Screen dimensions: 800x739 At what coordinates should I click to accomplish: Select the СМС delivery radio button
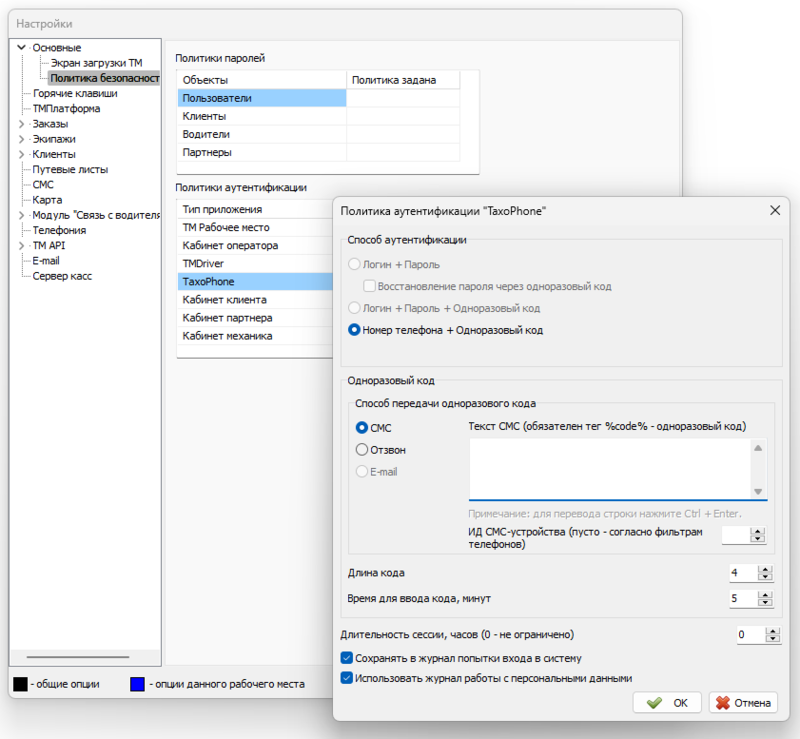point(363,428)
